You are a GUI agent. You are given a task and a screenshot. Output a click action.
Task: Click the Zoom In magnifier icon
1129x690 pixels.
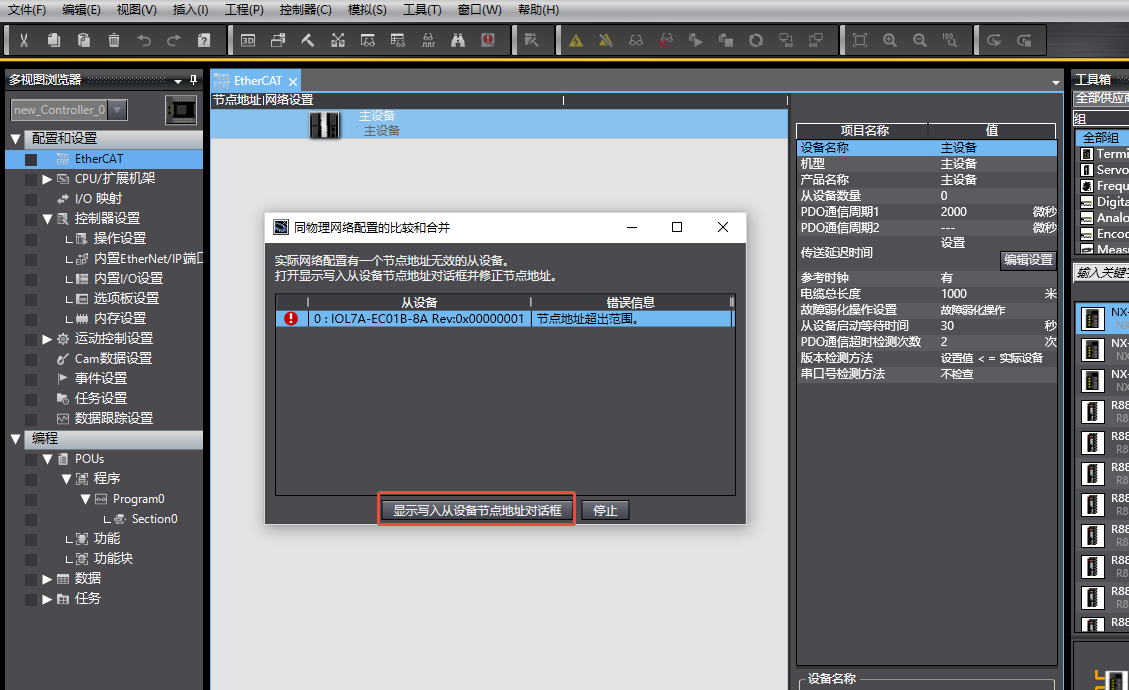pyautogui.click(x=890, y=41)
